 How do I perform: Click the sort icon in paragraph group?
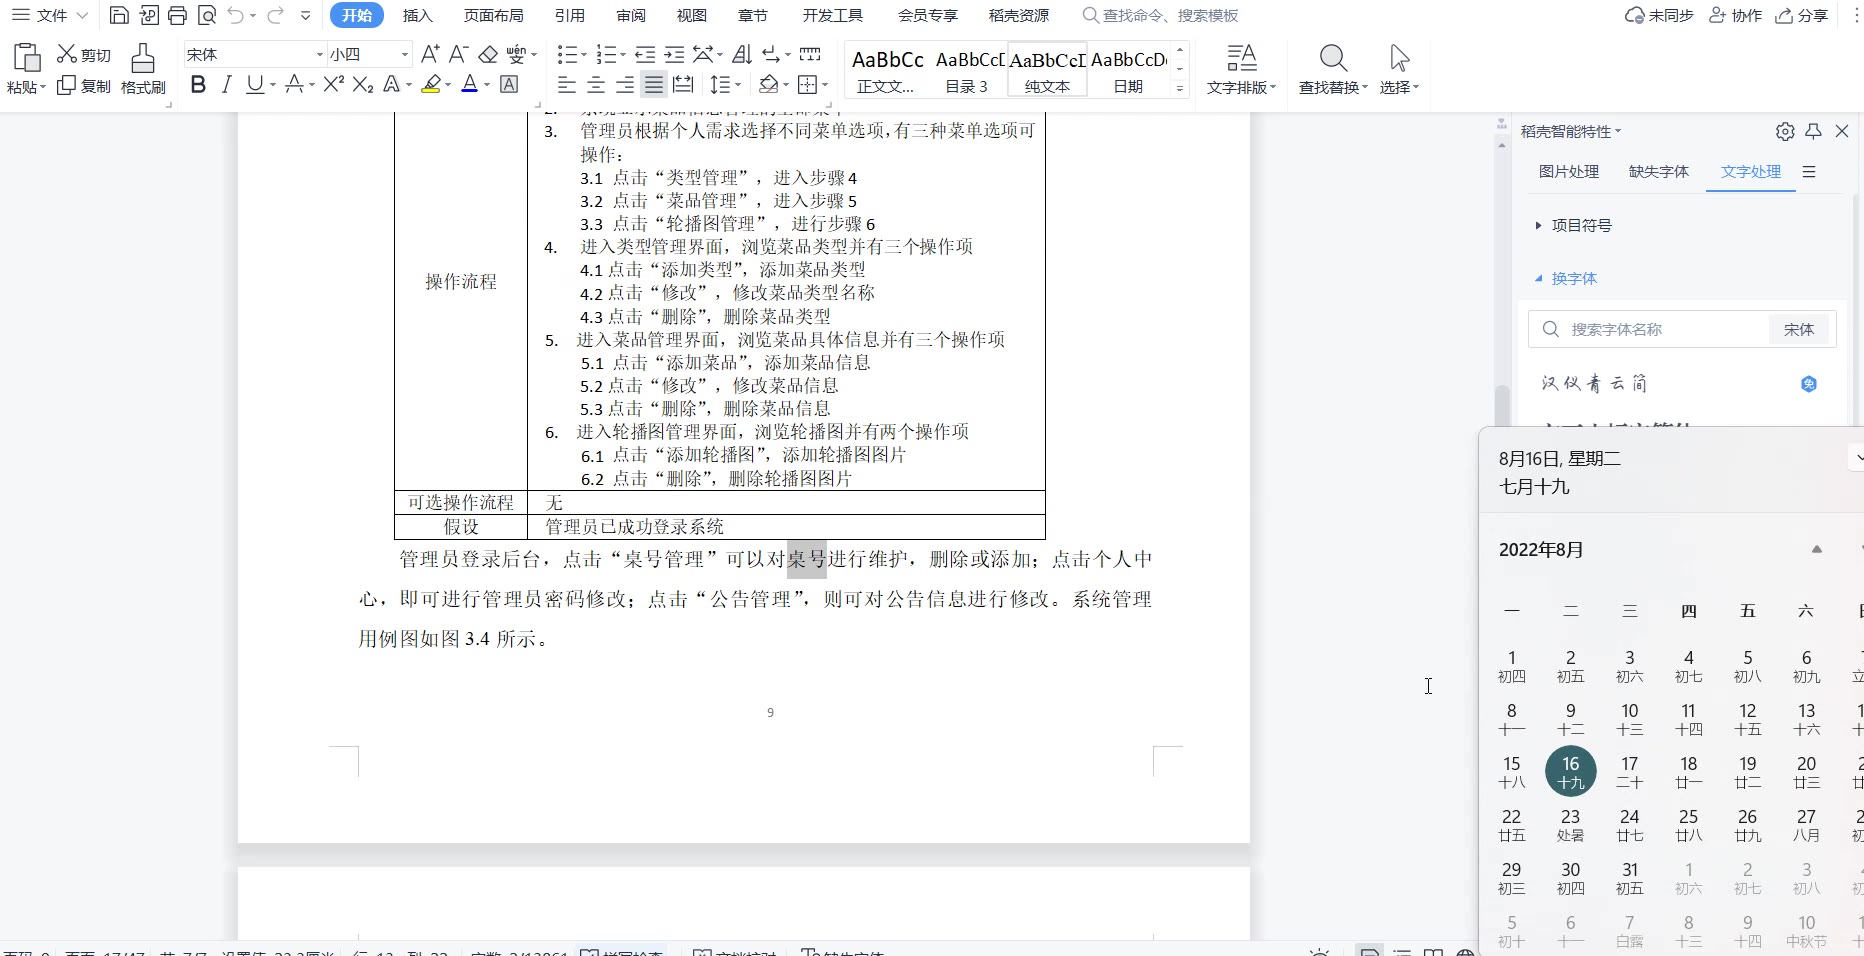[x=742, y=54]
